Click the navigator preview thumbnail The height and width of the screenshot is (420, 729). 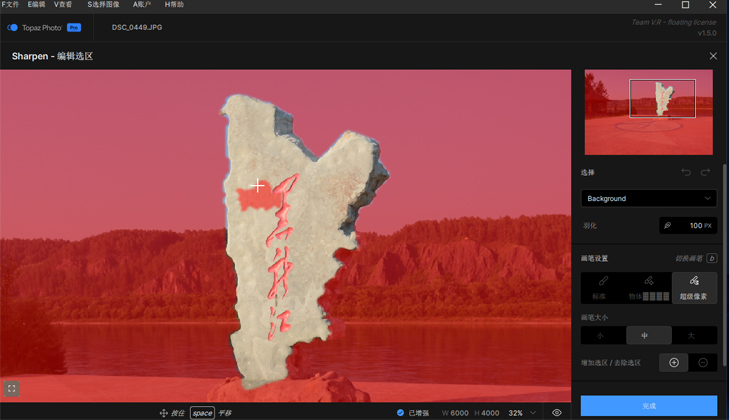[x=648, y=112]
